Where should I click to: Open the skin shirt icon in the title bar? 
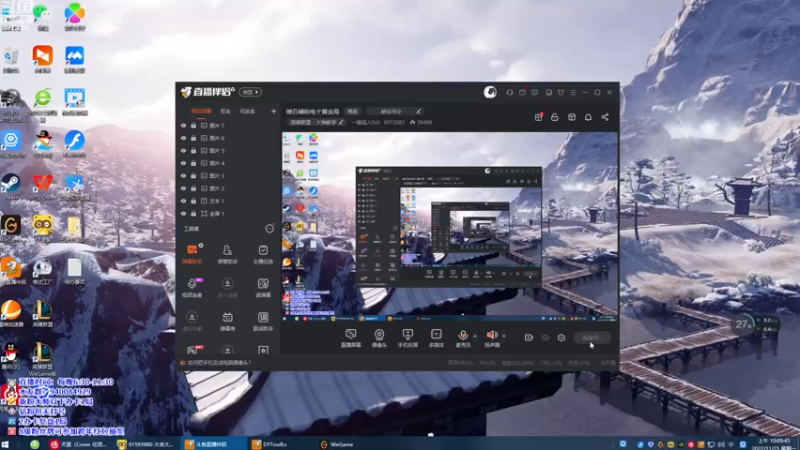(x=561, y=92)
